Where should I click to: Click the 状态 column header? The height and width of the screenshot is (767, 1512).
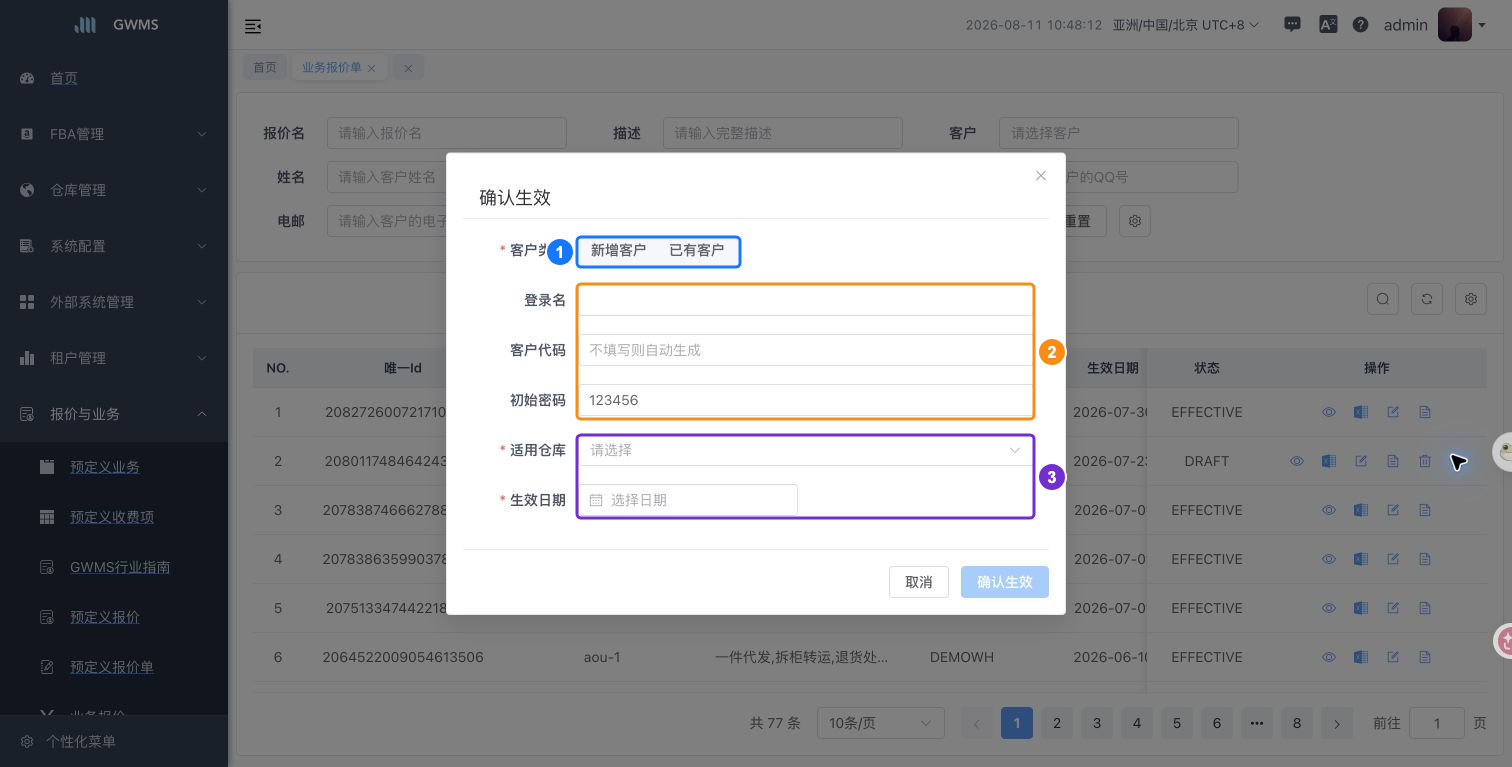pyautogui.click(x=1207, y=368)
